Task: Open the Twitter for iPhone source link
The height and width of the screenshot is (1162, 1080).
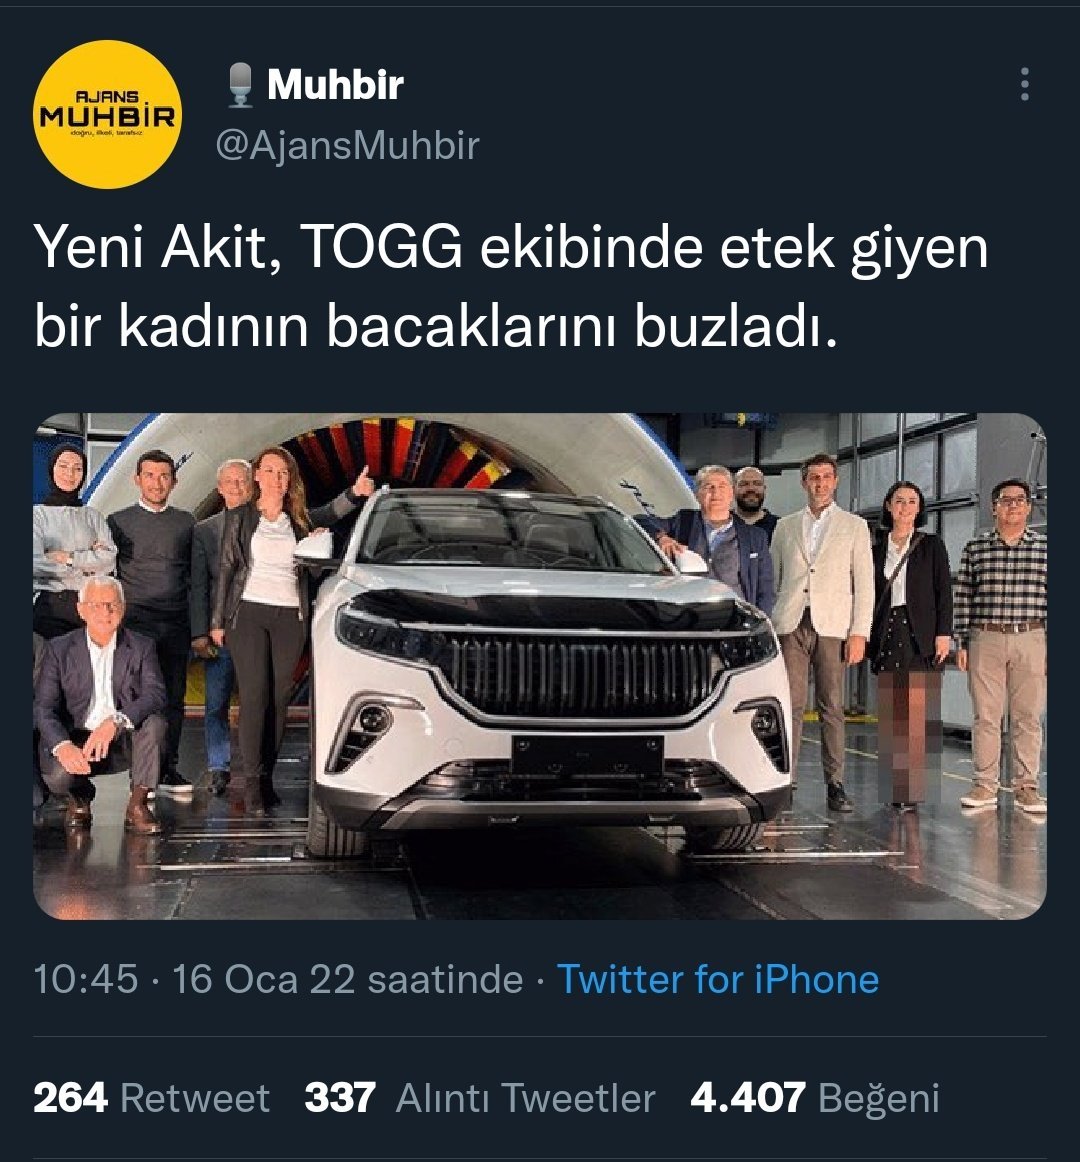Action: (x=718, y=978)
